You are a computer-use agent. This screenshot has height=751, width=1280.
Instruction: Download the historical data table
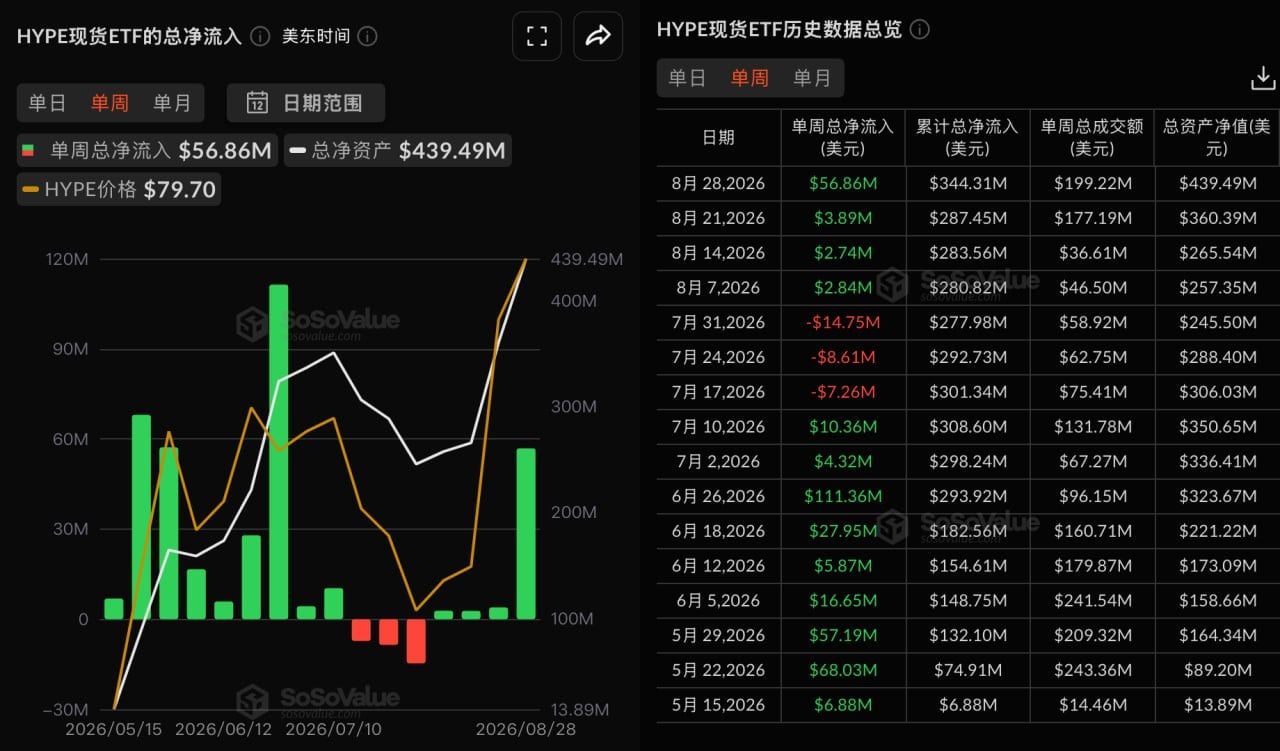1263,78
